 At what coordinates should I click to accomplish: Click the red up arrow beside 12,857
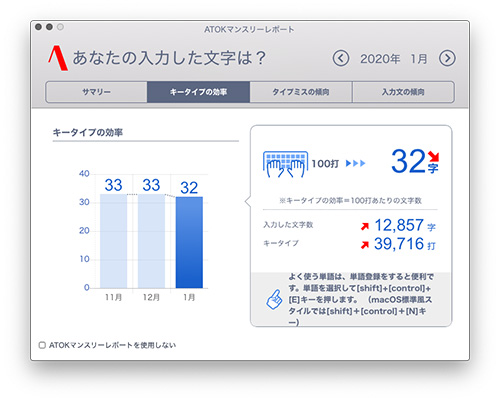(x=365, y=226)
